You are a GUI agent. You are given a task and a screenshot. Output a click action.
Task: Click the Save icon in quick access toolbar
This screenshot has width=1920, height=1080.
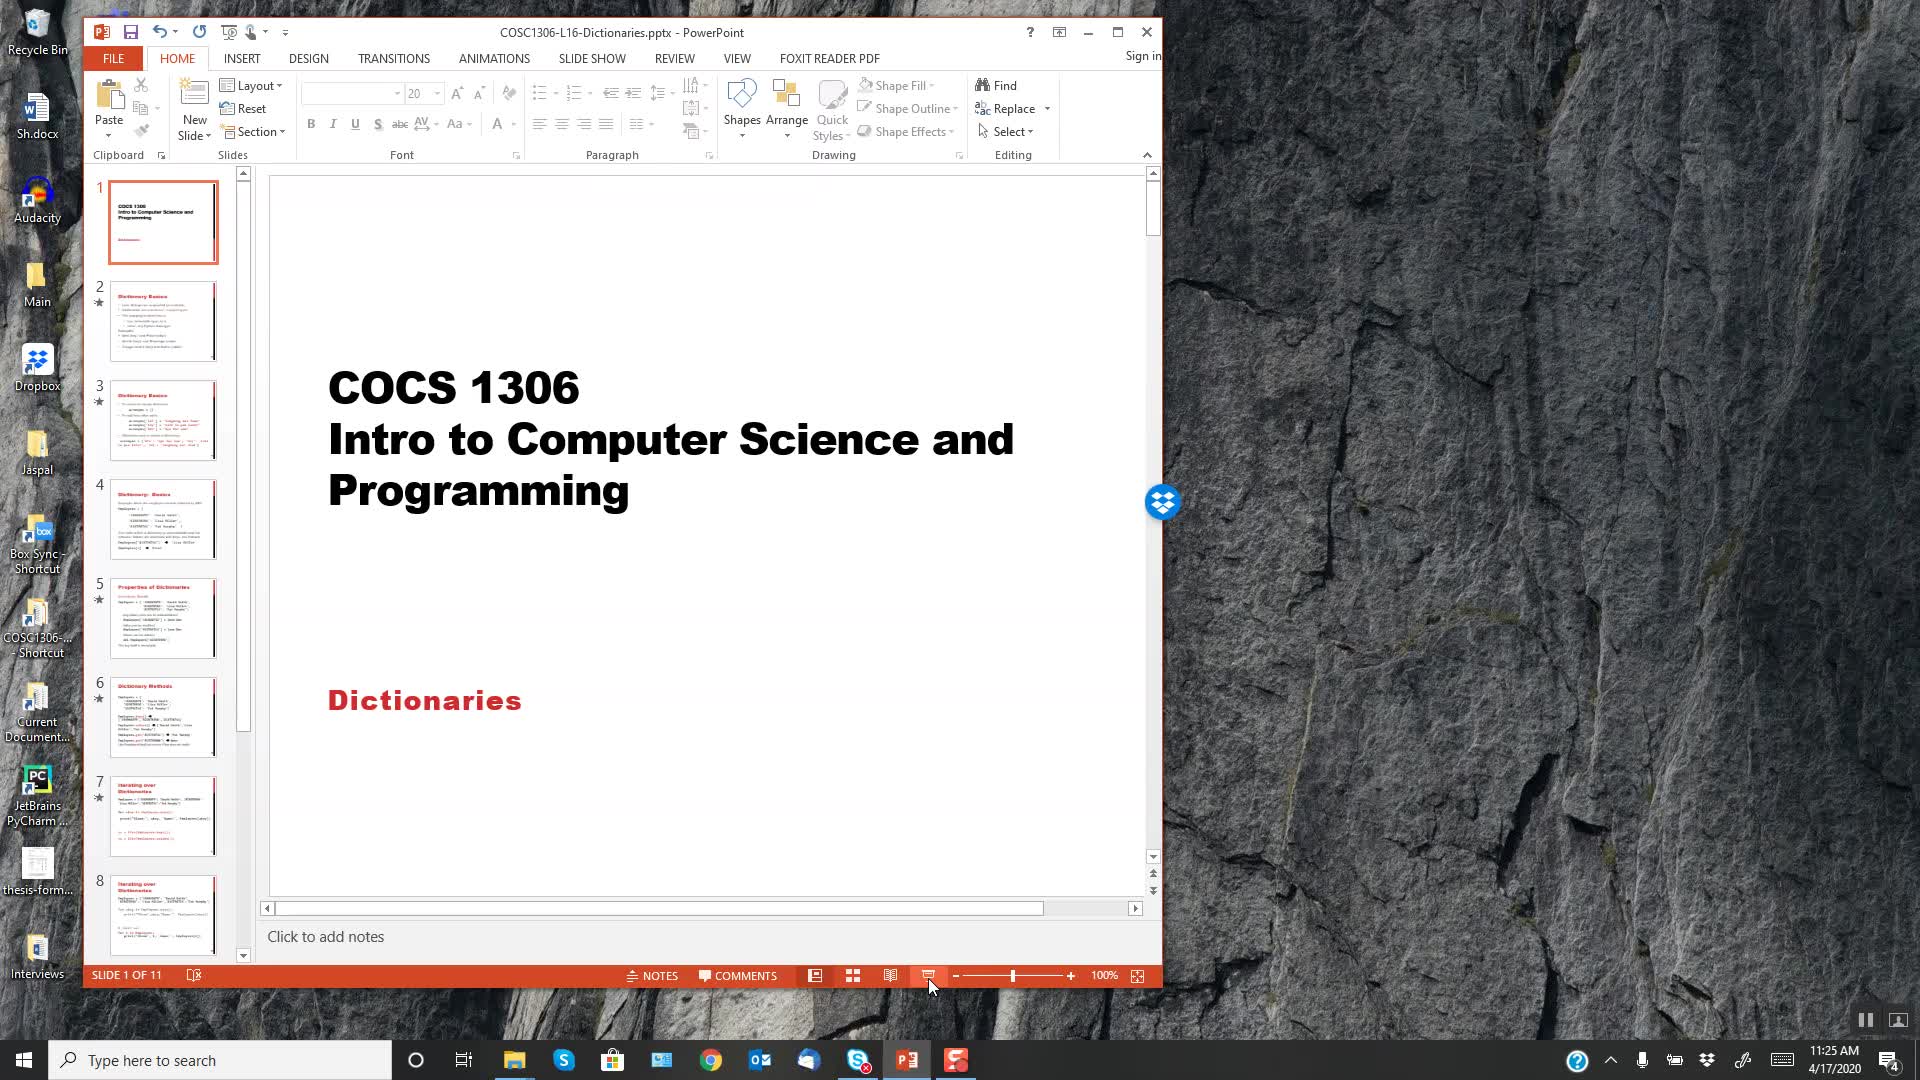pyautogui.click(x=130, y=32)
